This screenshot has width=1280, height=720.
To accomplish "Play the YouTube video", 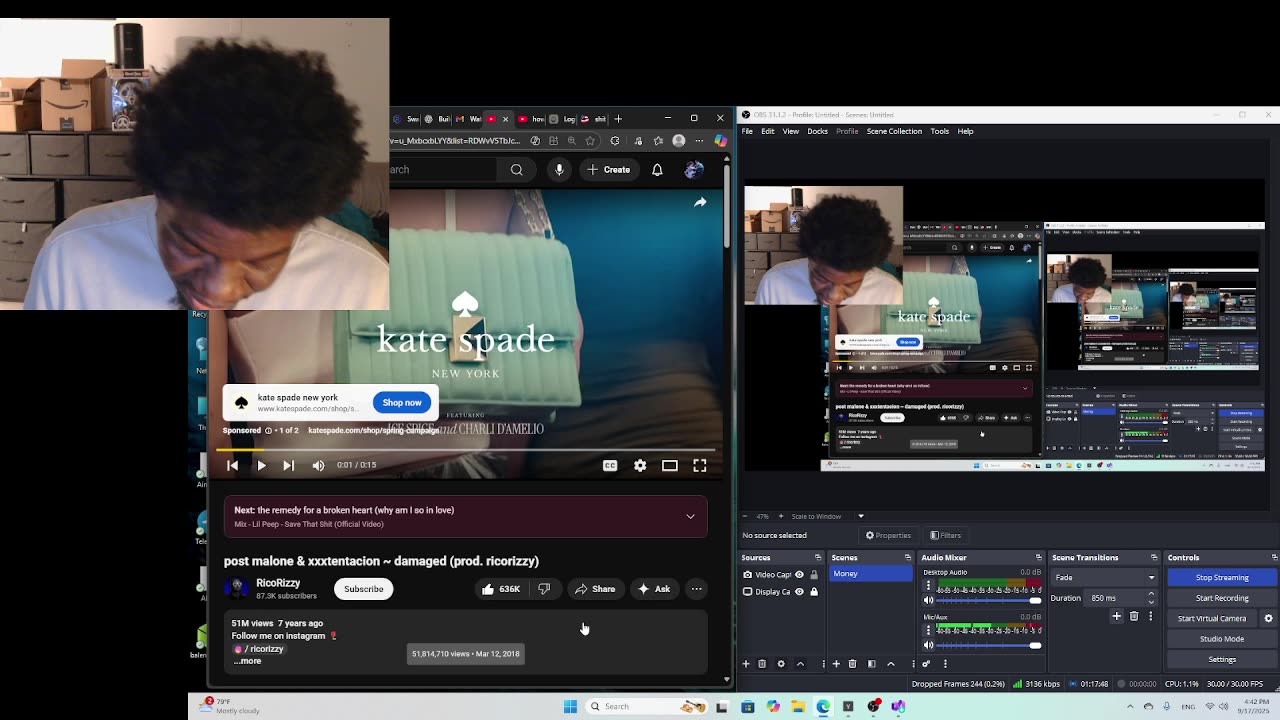I will point(261,465).
